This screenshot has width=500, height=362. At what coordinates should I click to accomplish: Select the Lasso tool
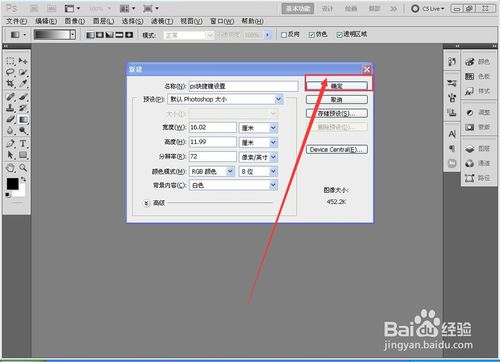tap(10, 72)
